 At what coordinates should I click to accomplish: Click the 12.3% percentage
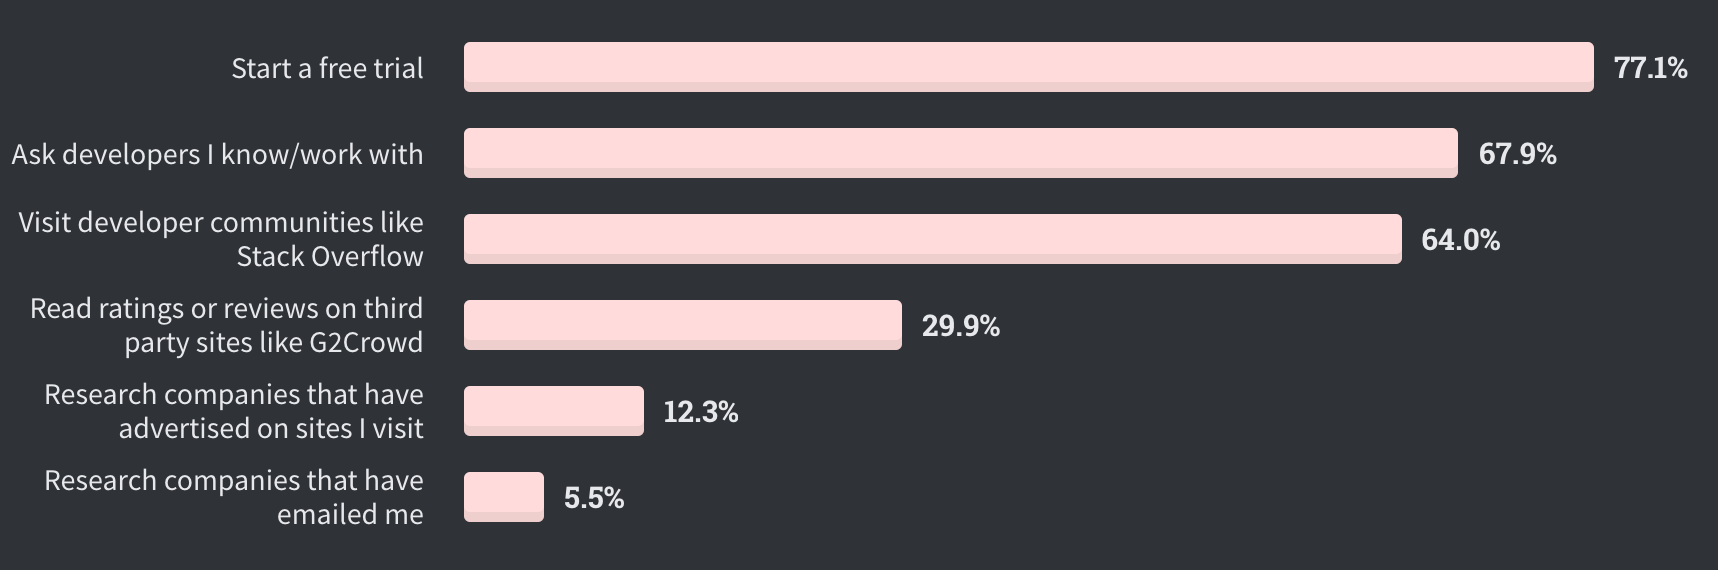(700, 412)
